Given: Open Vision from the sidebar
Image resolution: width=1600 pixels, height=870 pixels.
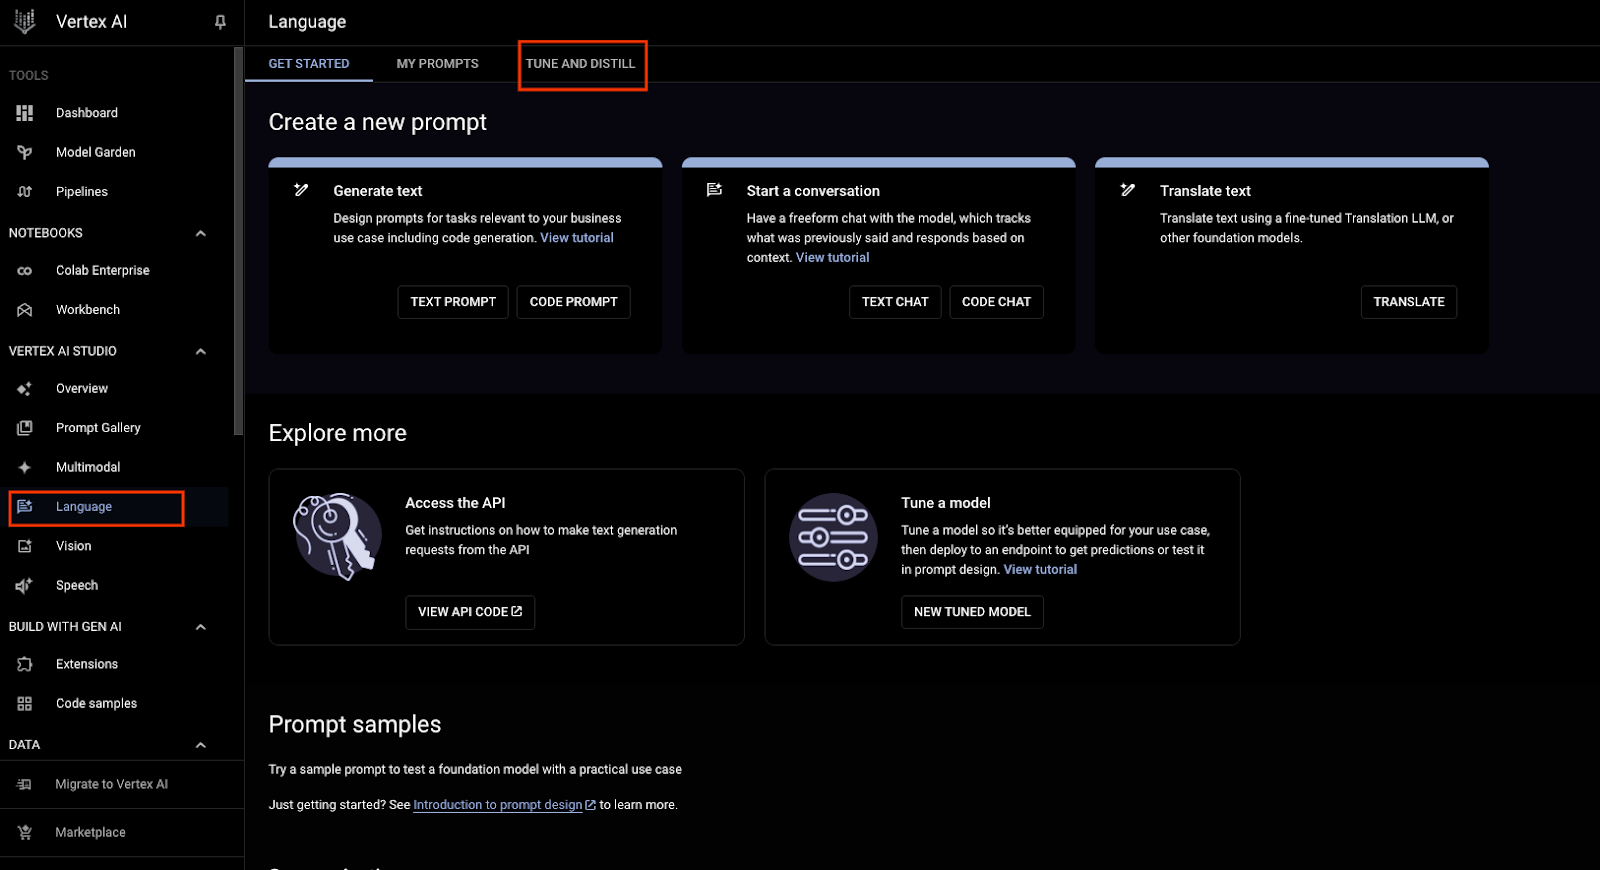Looking at the screenshot, I should coord(74,546).
